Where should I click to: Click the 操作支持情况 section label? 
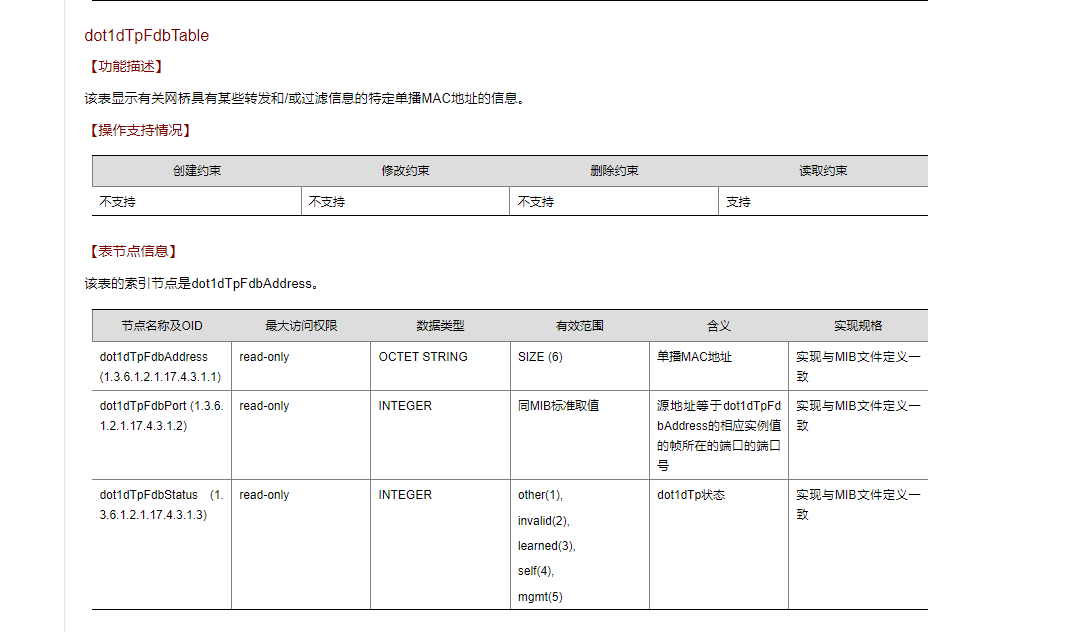tap(140, 130)
